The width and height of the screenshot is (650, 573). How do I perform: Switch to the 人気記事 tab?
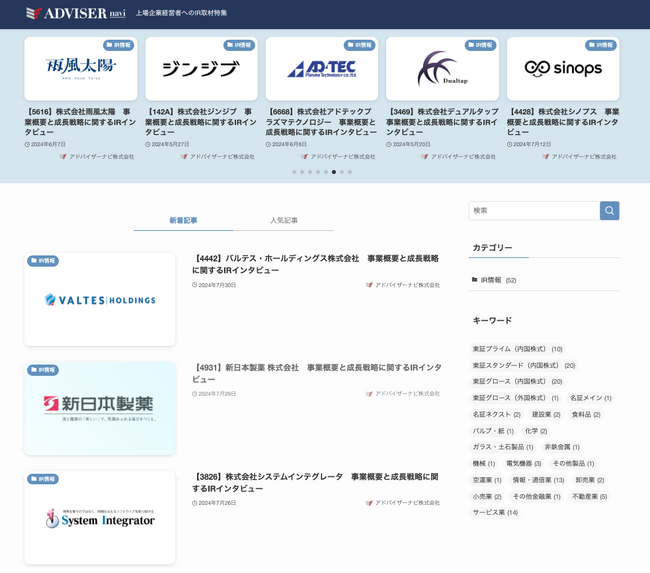(x=284, y=220)
